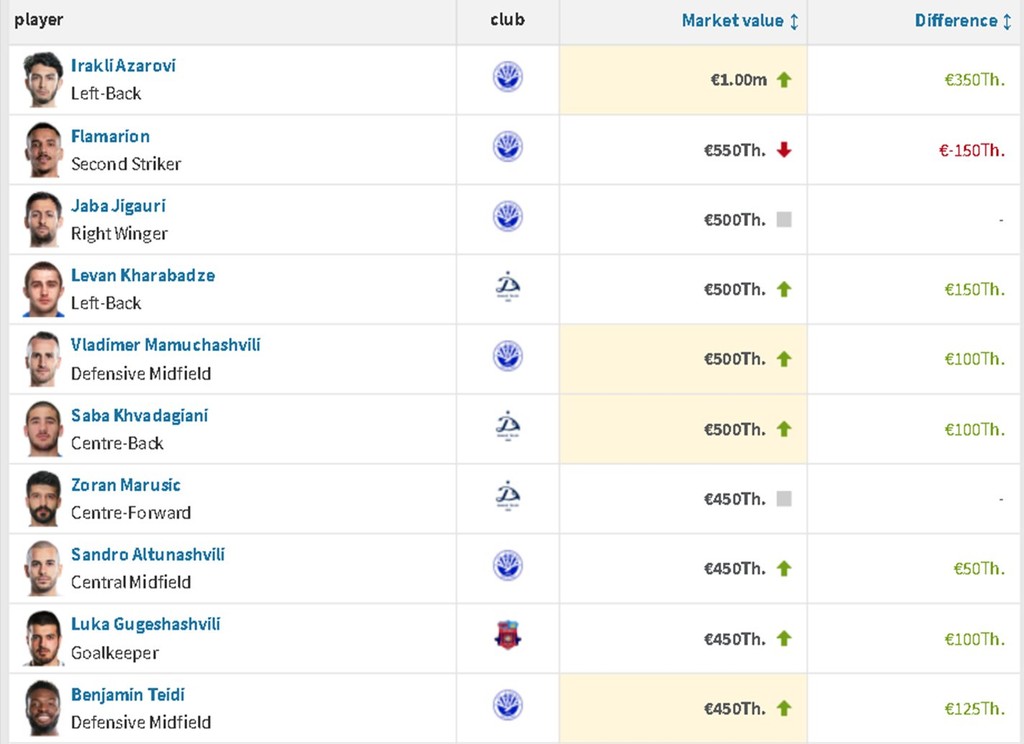The height and width of the screenshot is (744, 1024).
Task: Click red down arrow beside €550Th. value
Action: (784, 150)
